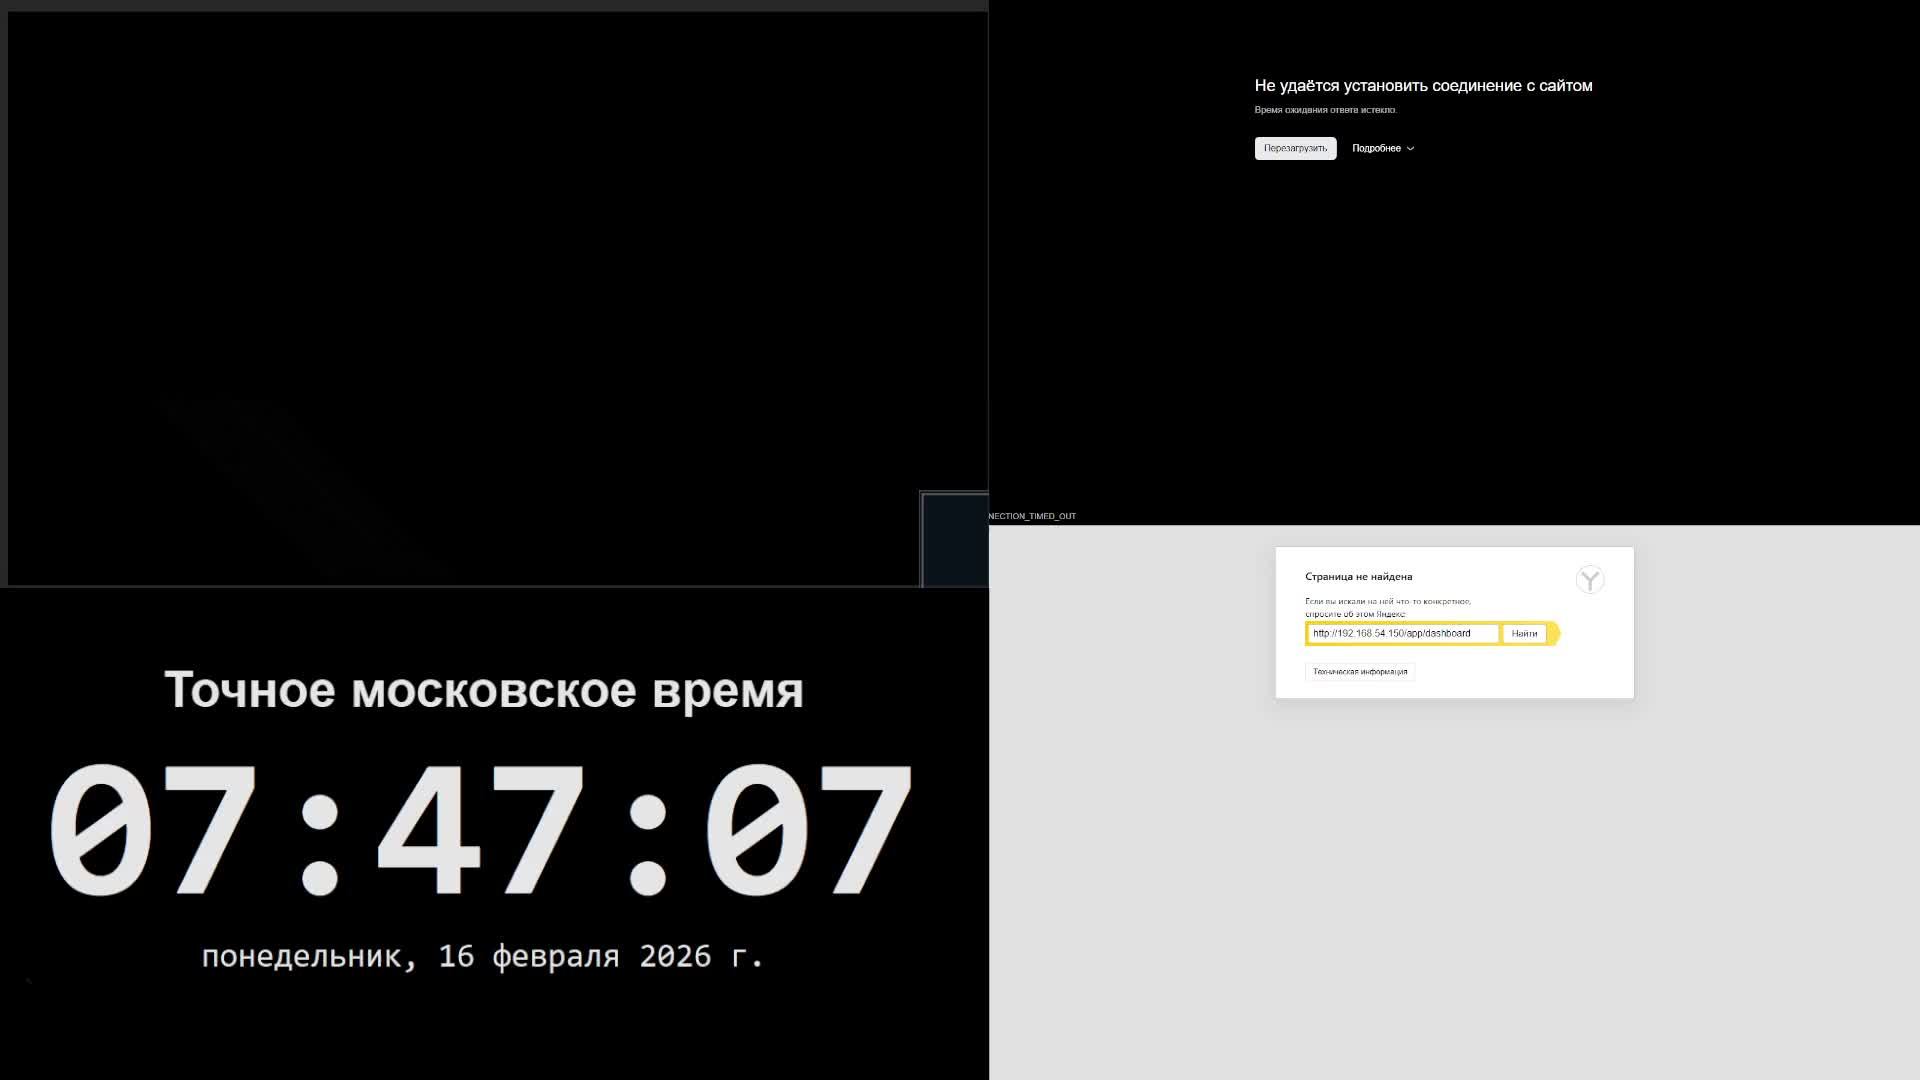
Task: Click the connection failed error heading
Action: point(1423,86)
